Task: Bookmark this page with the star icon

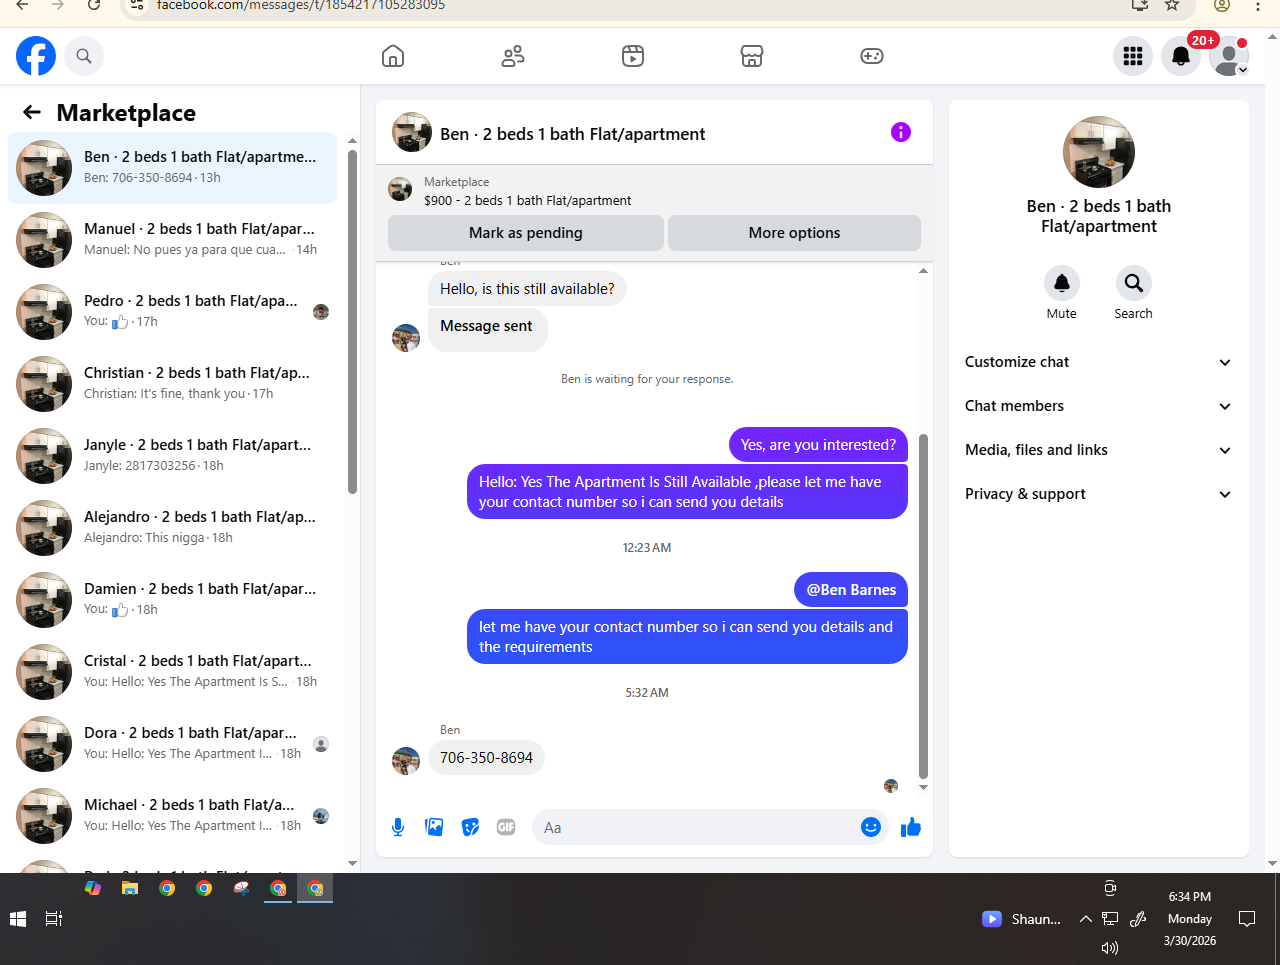Action: click(x=1172, y=5)
